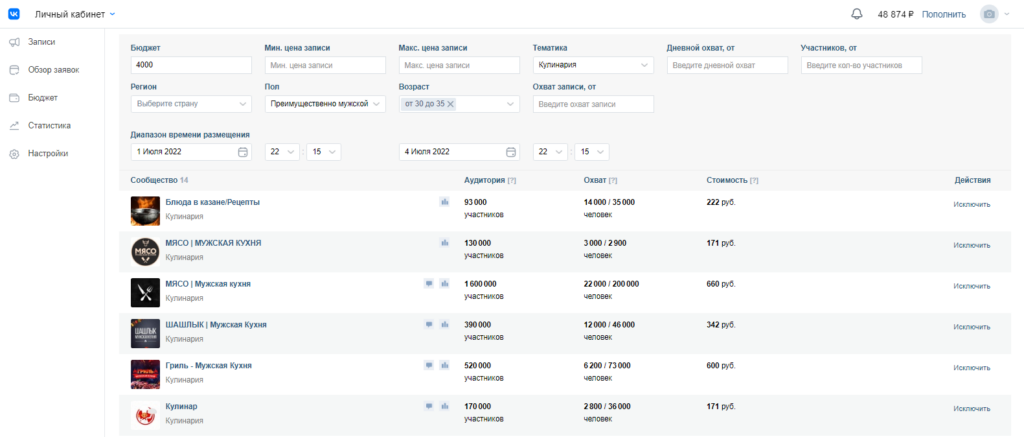This screenshot has width=1024, height=437.
Task: Click Пополнить balance link
Action: click(943, 14)
